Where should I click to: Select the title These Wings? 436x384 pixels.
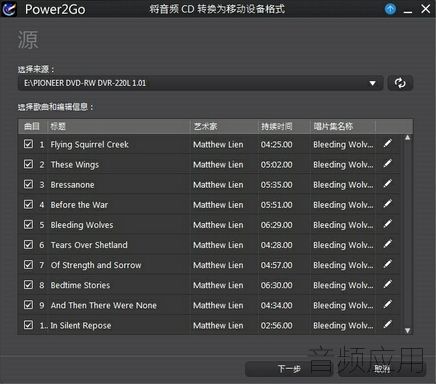click(x=75, y=165)
